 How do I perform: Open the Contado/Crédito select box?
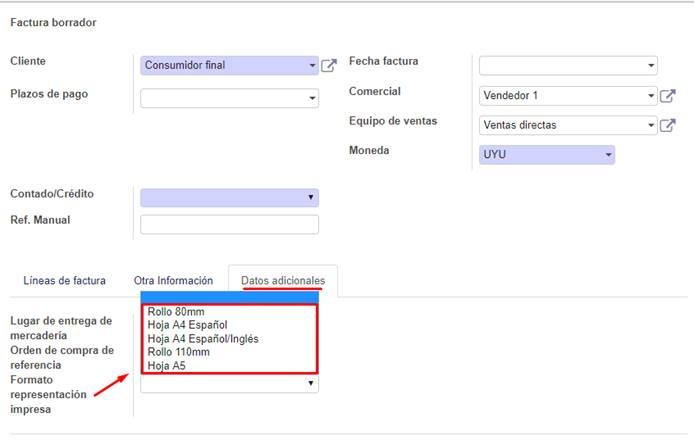[x=229, y=197]
